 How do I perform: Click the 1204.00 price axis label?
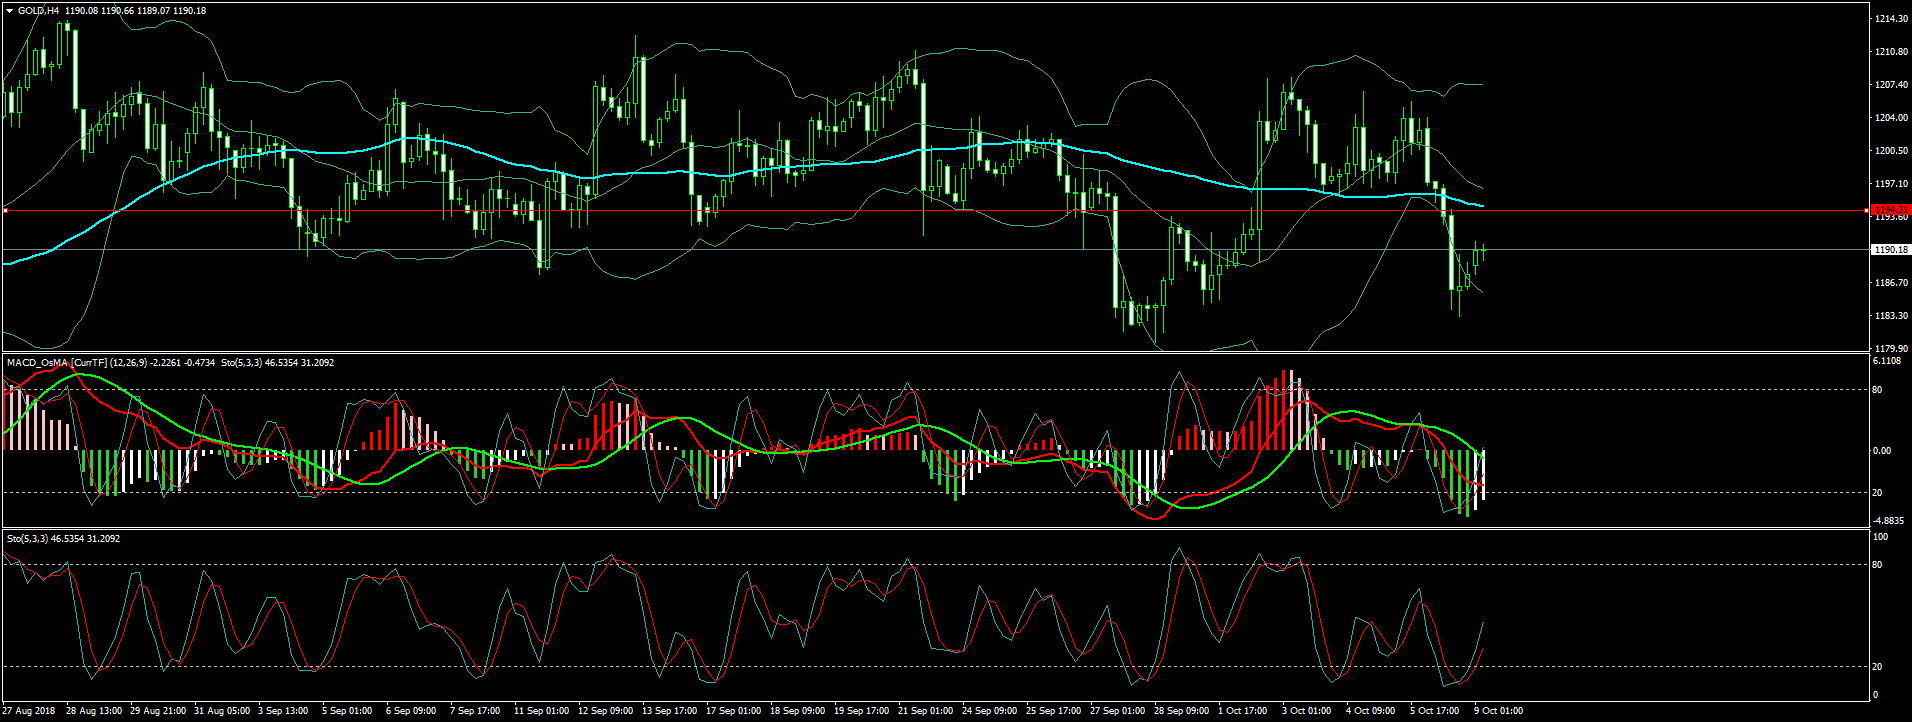1892,118
